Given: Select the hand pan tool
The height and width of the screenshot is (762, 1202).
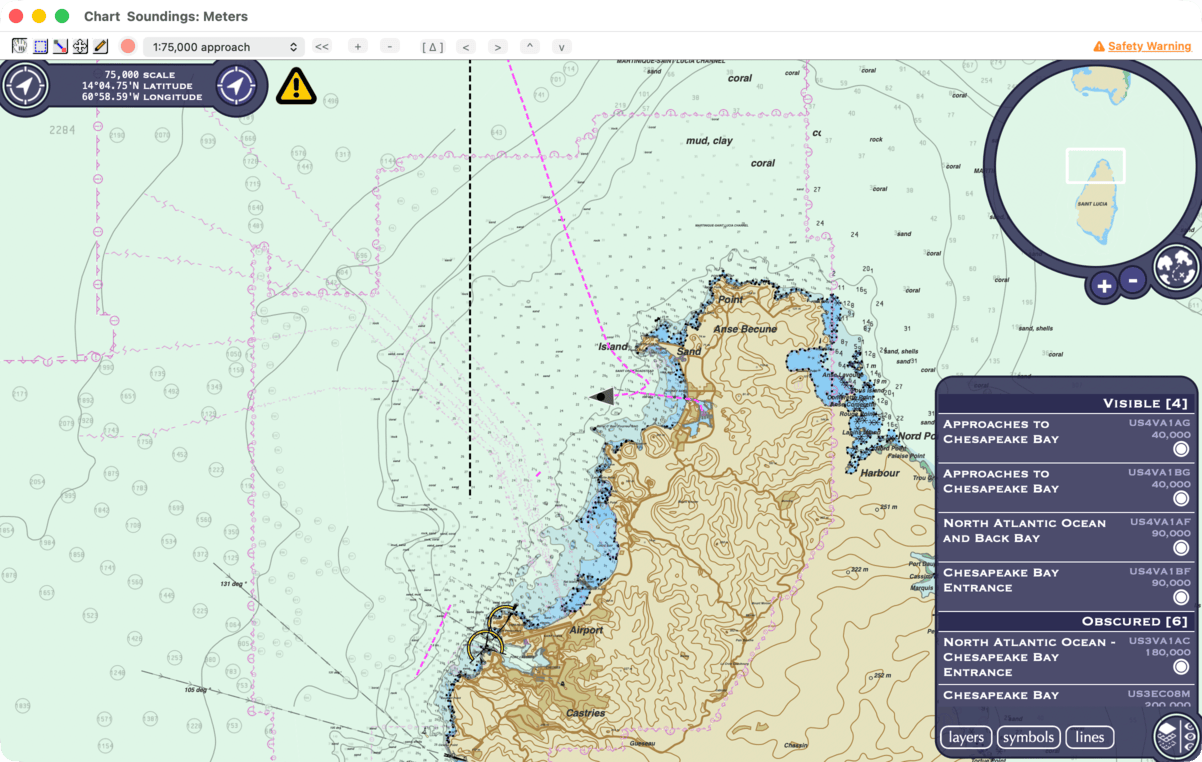Looking at the screenshot, I should pyautogui.click(x=20, y=46).
